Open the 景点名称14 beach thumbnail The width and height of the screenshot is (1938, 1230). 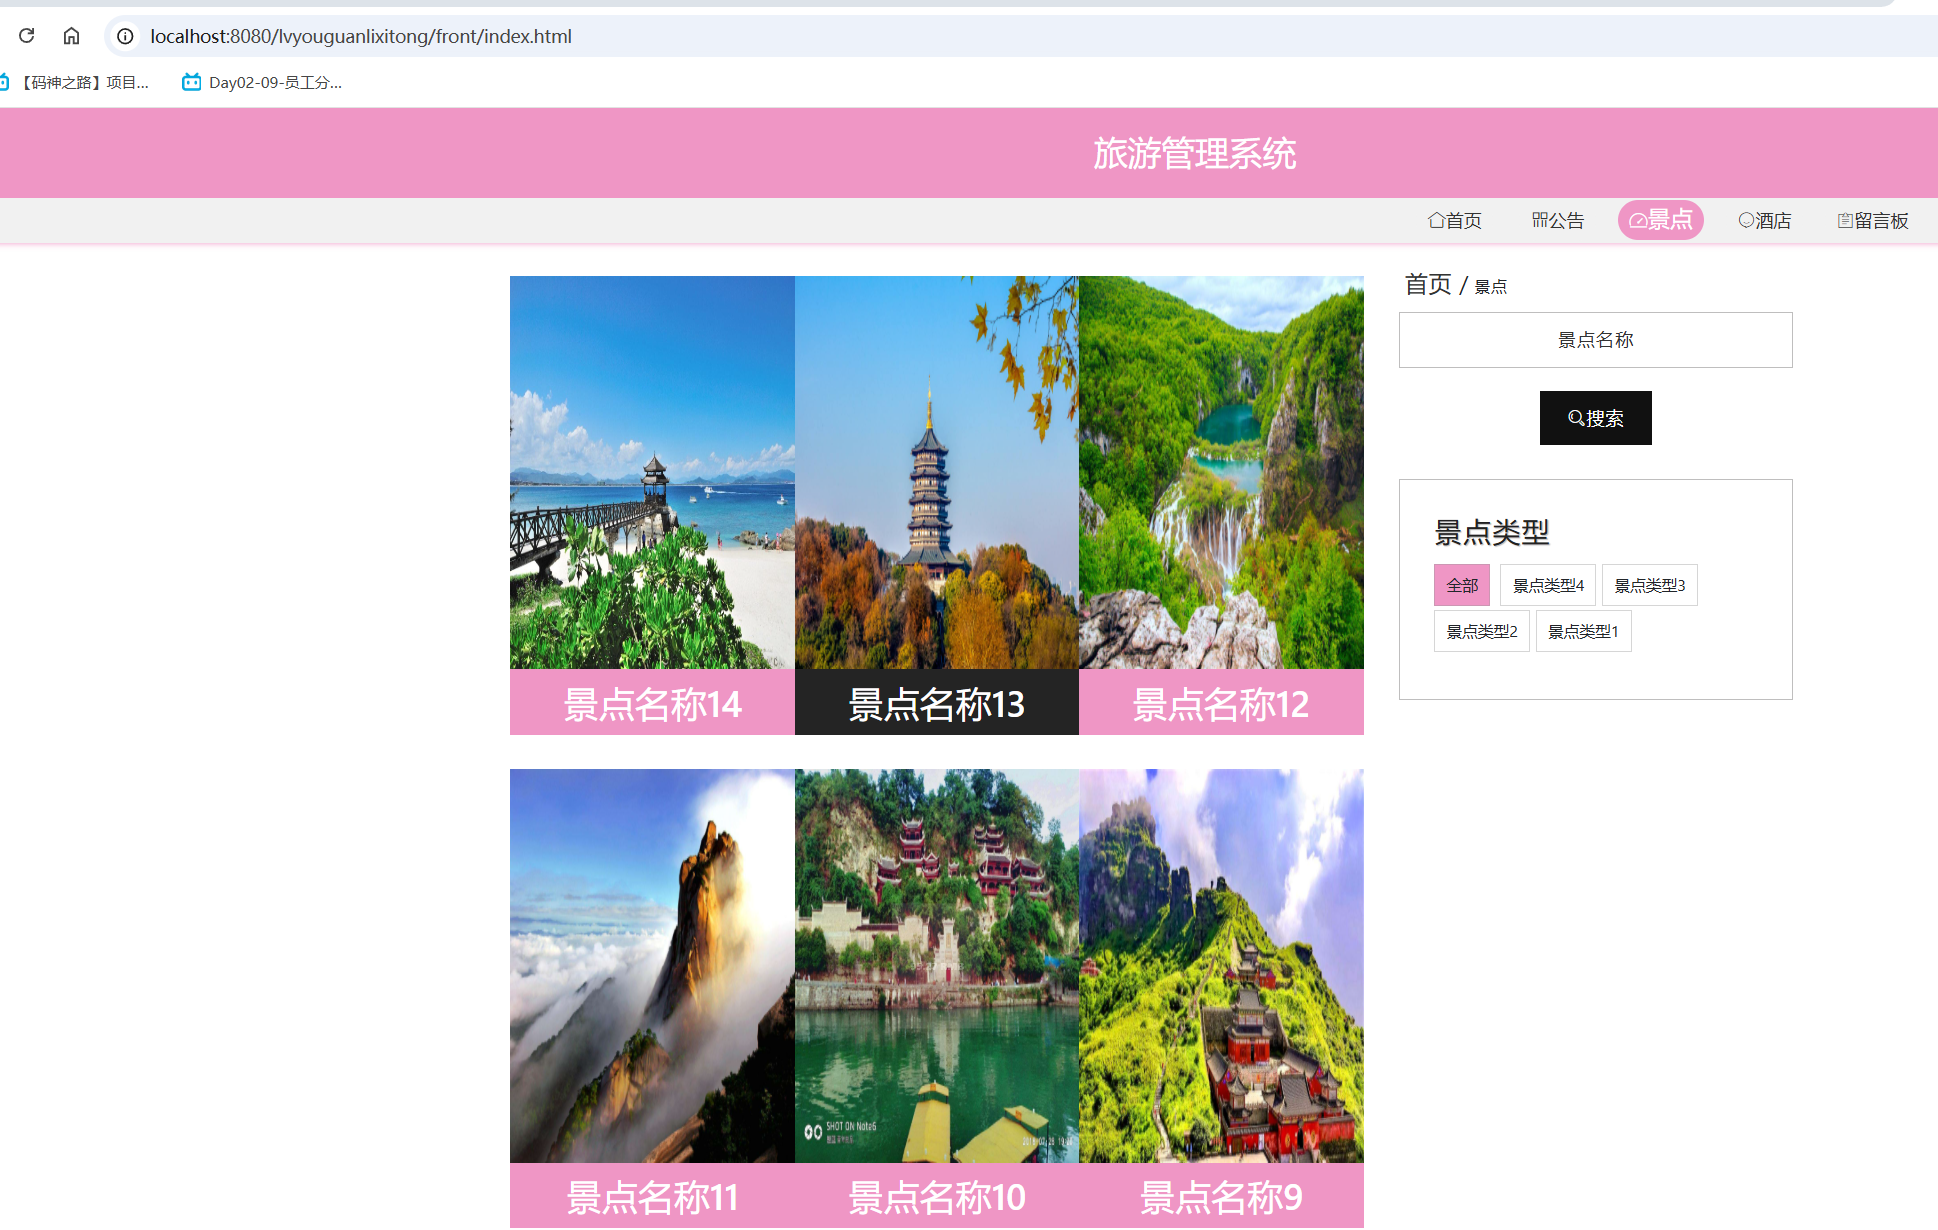point(652,473)
